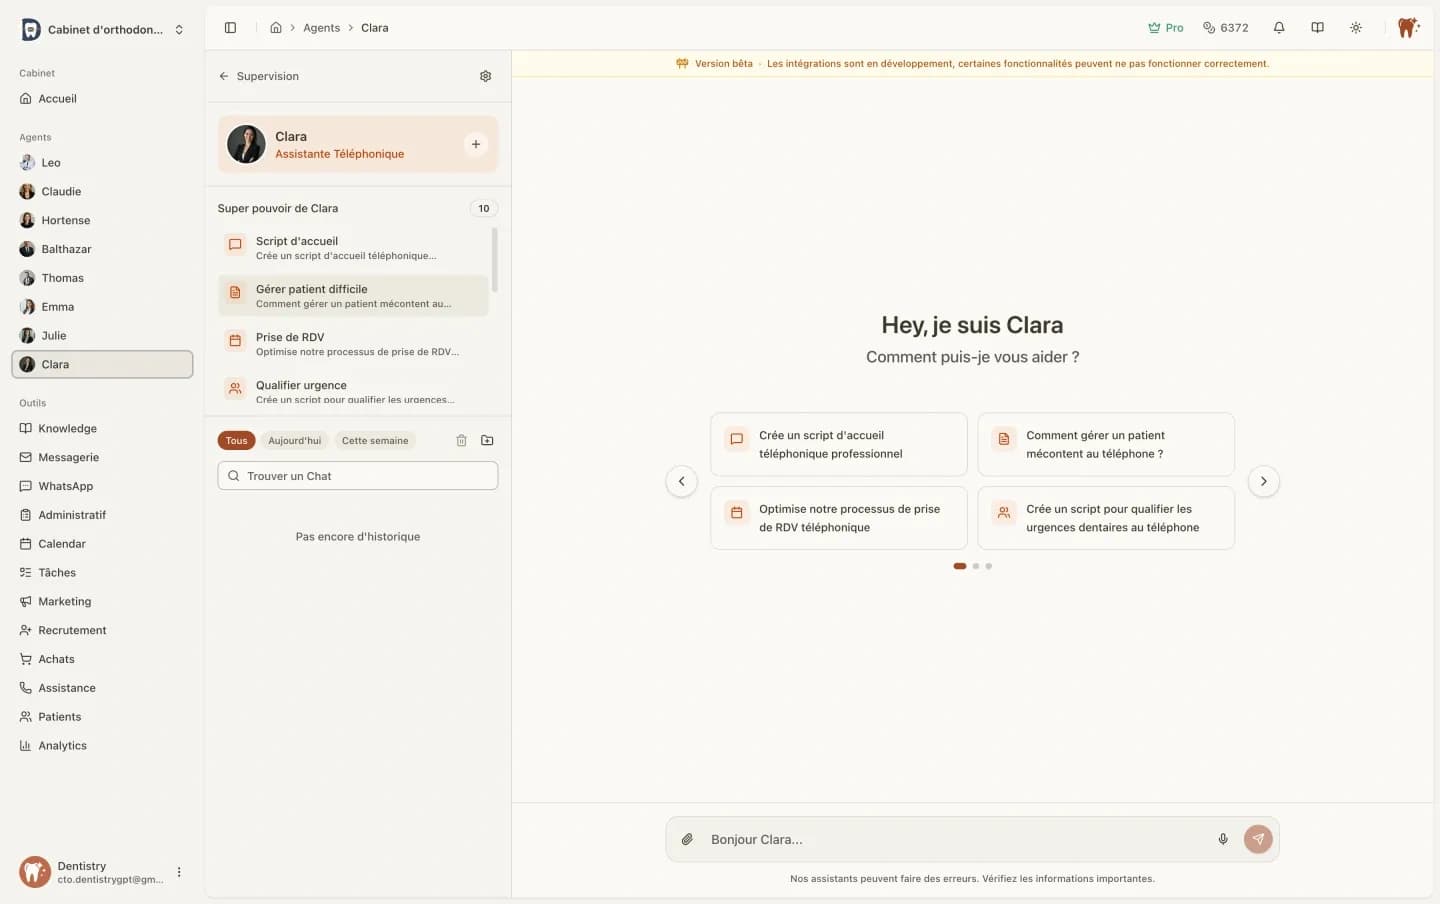The image size is (1440, 904).
Task: Click the paperclip attachment icon
Action: click(687, 839)
